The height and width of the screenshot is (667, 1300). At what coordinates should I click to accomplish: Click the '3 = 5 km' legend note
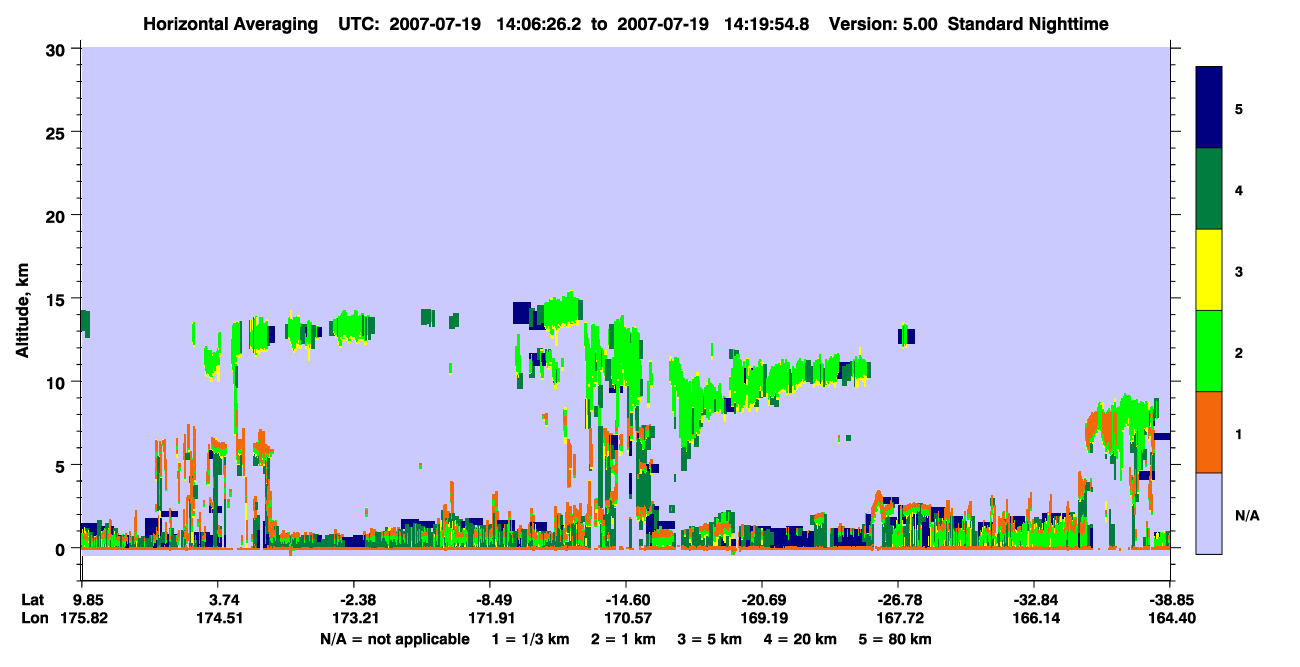coord(709,639)
